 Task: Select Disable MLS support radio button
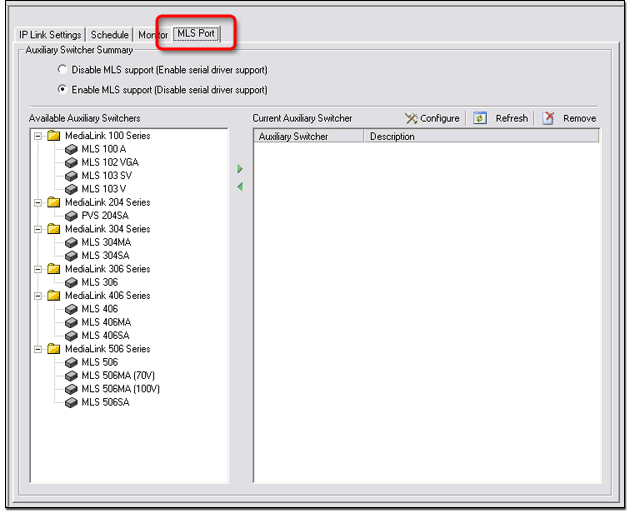[63, 70]
